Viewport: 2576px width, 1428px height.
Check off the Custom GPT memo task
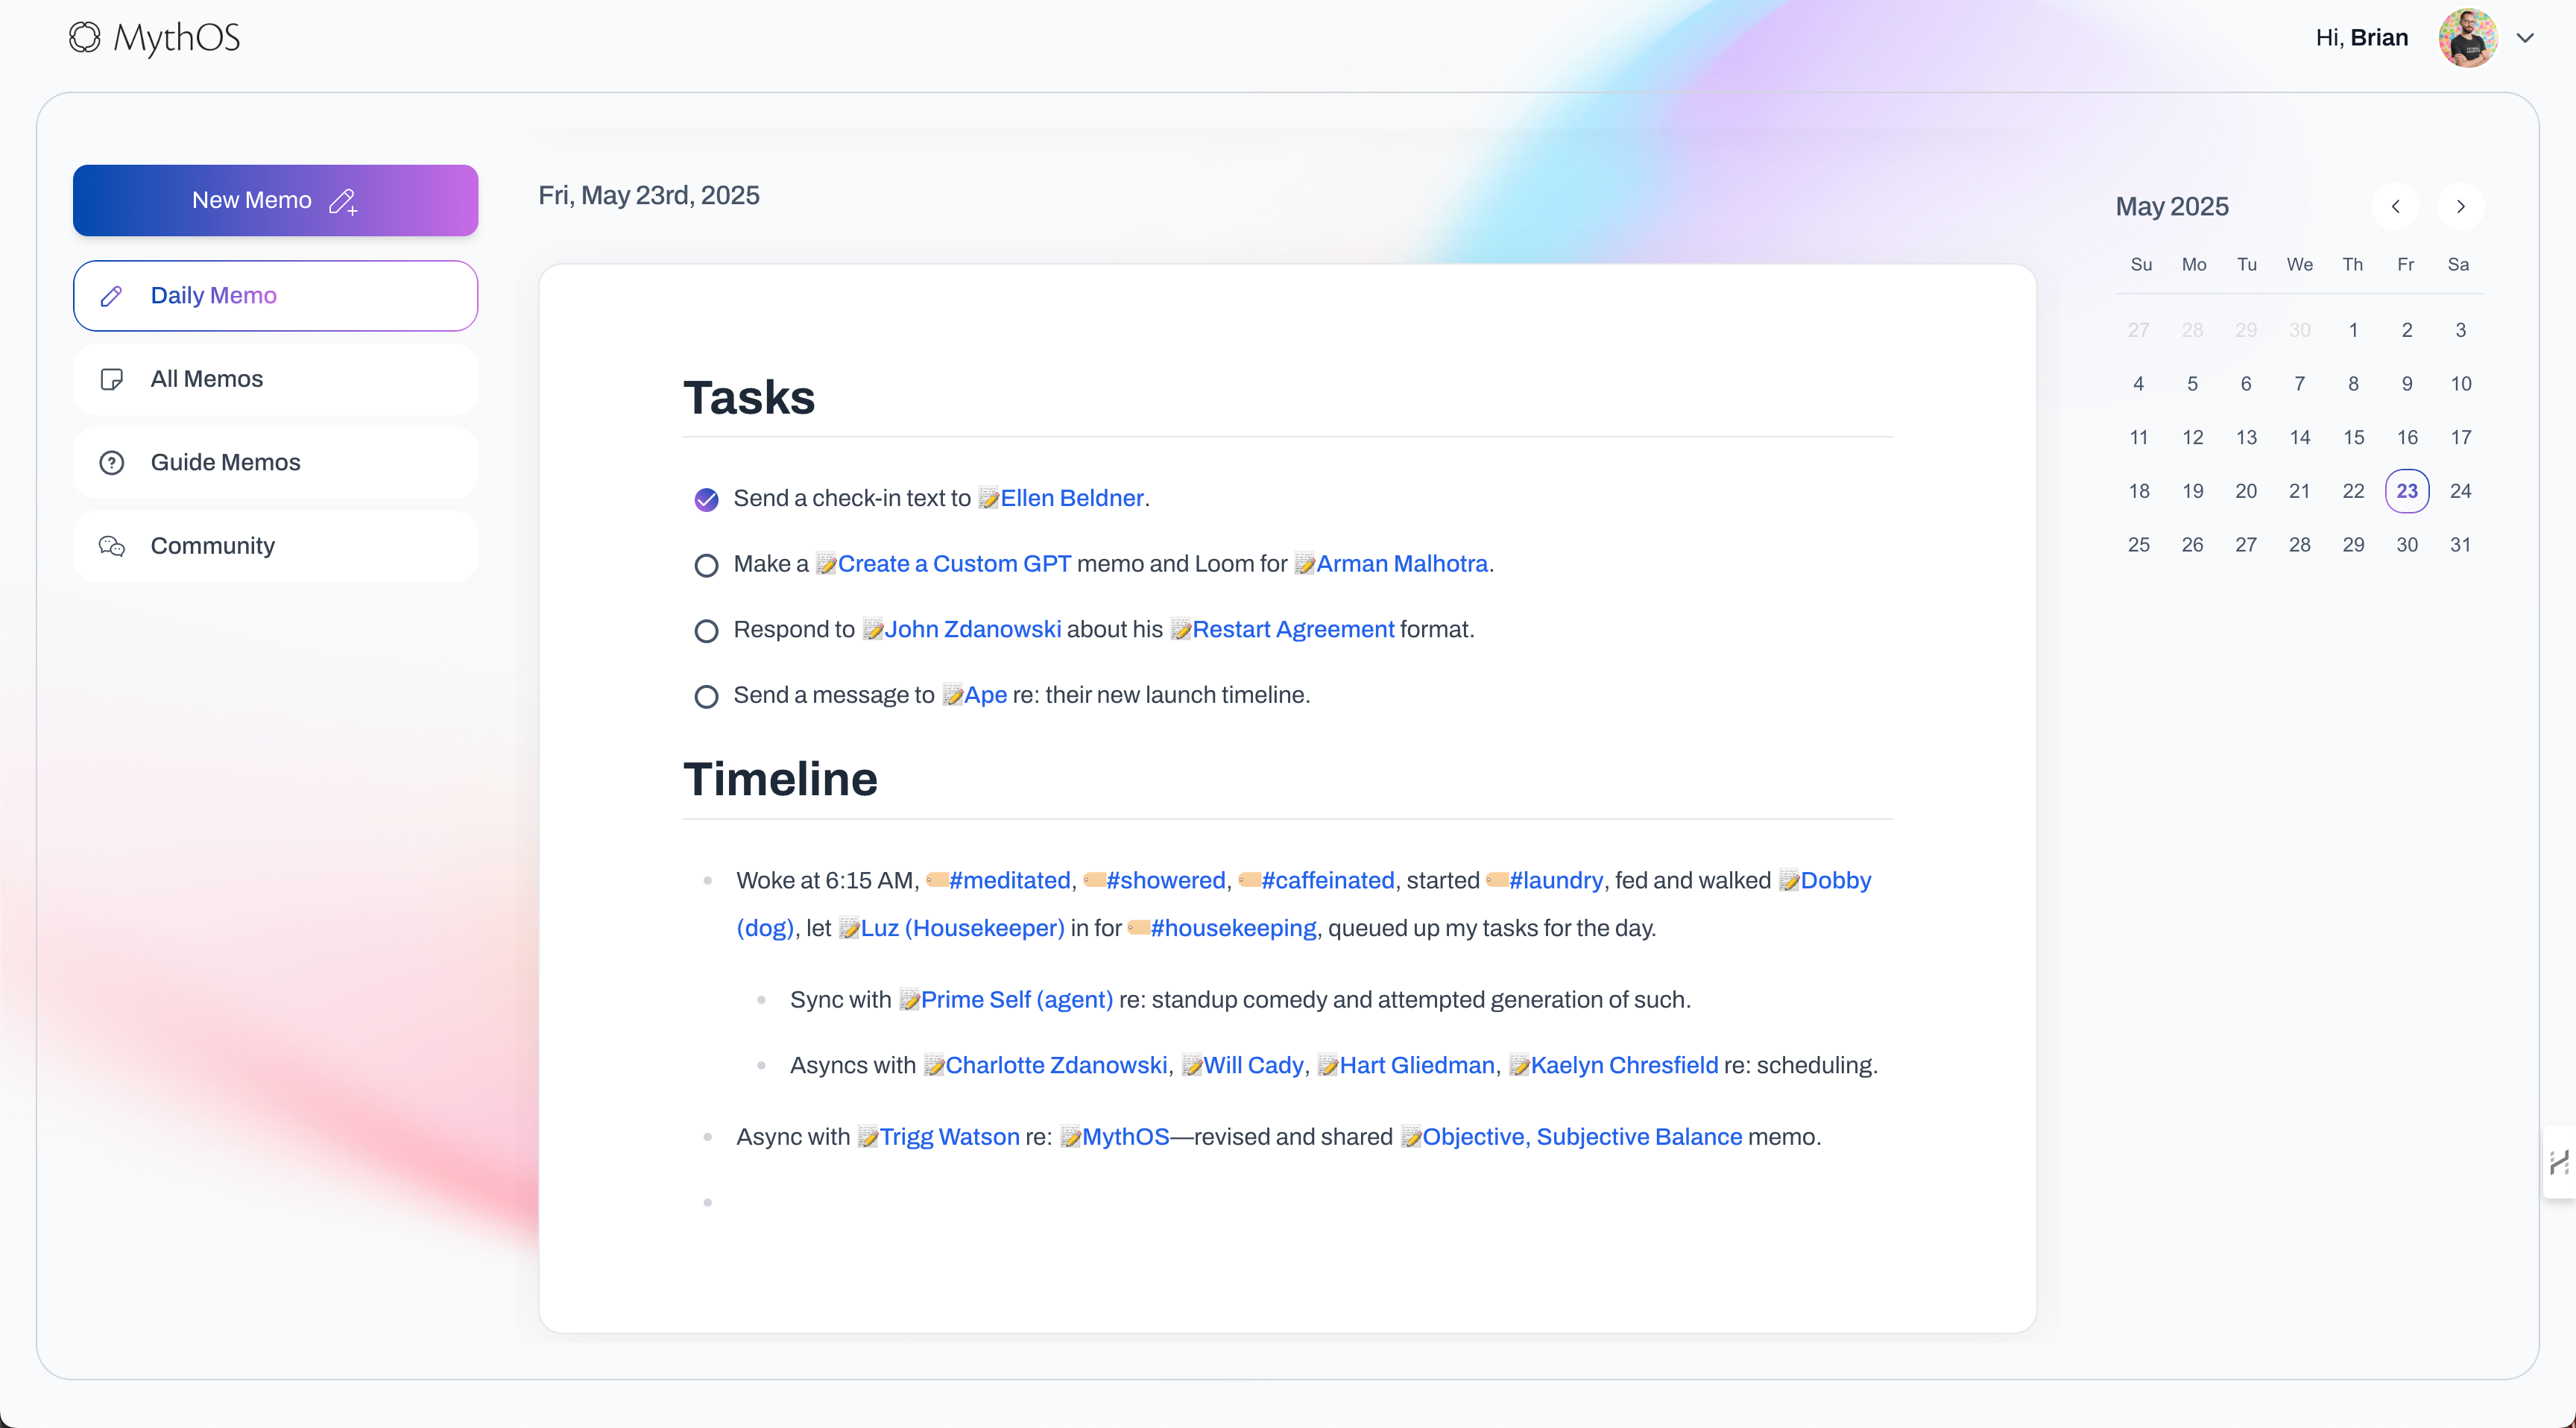(x=706, y=565)
